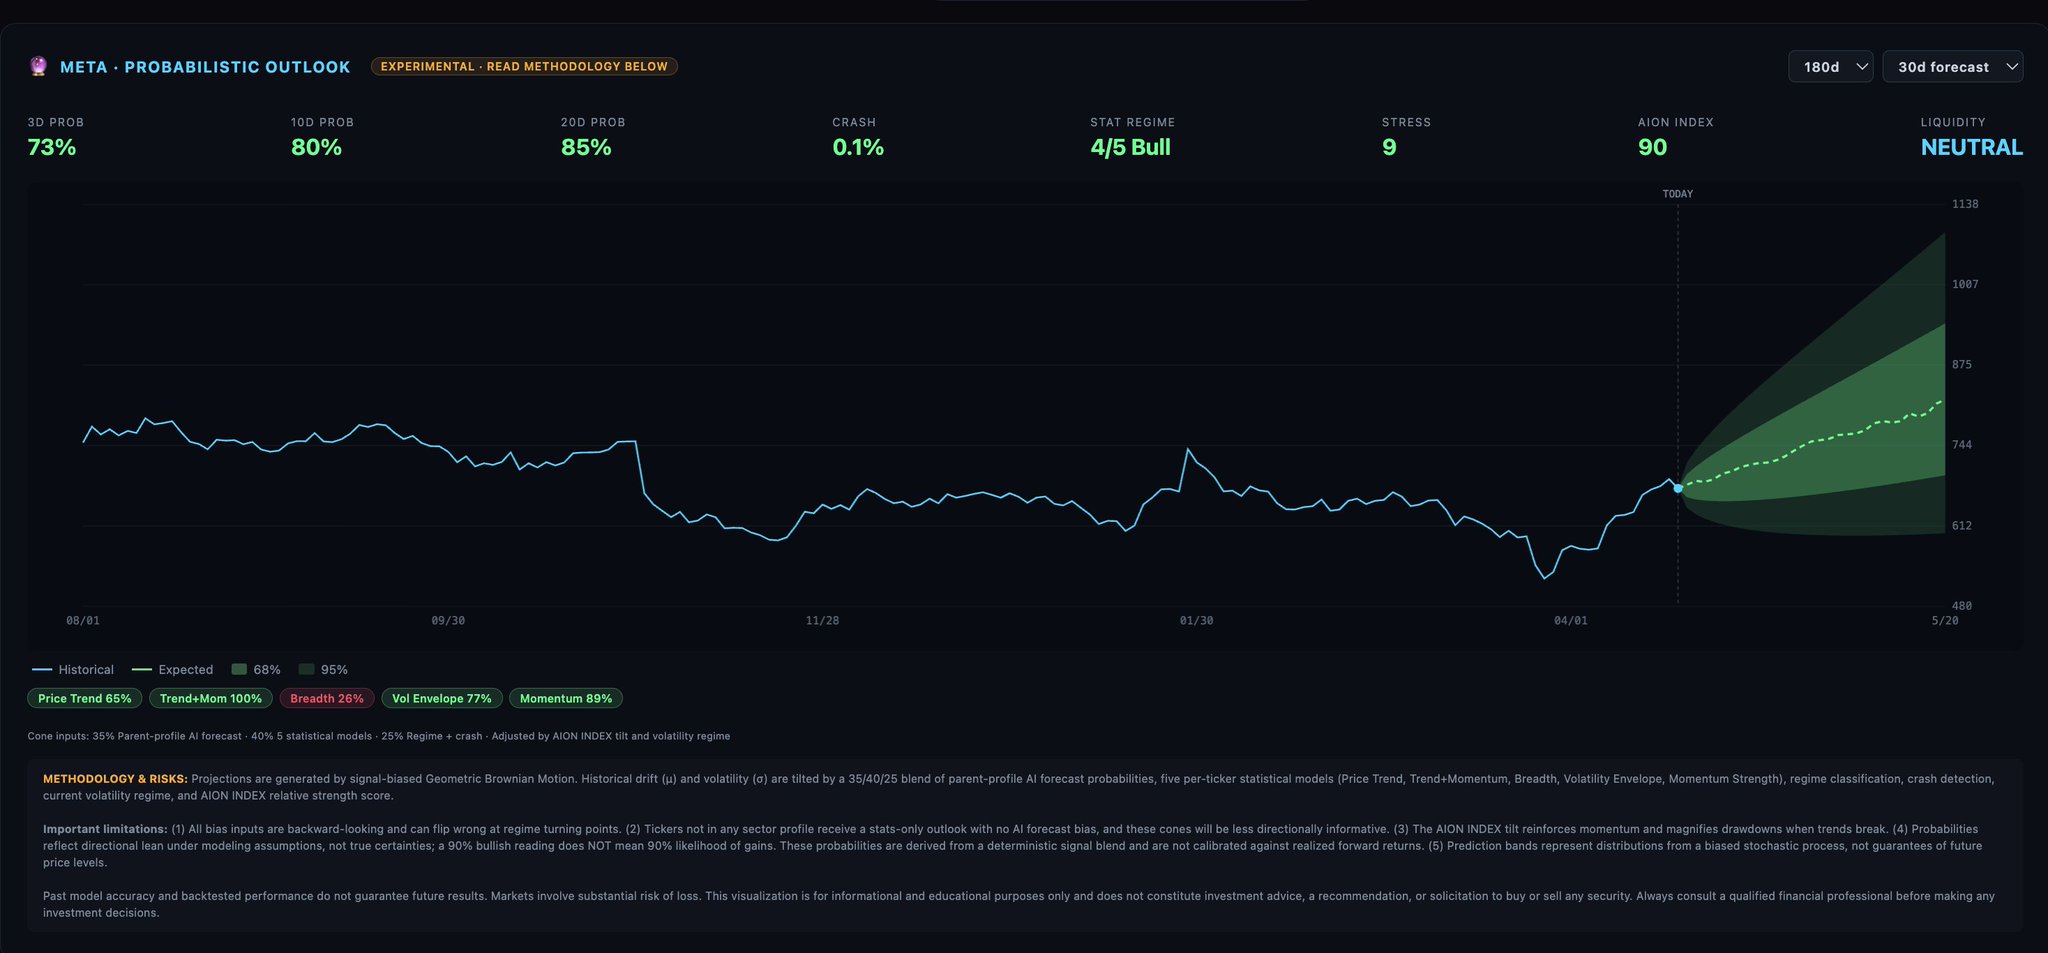Toggle the Historical line legend item

73,670
